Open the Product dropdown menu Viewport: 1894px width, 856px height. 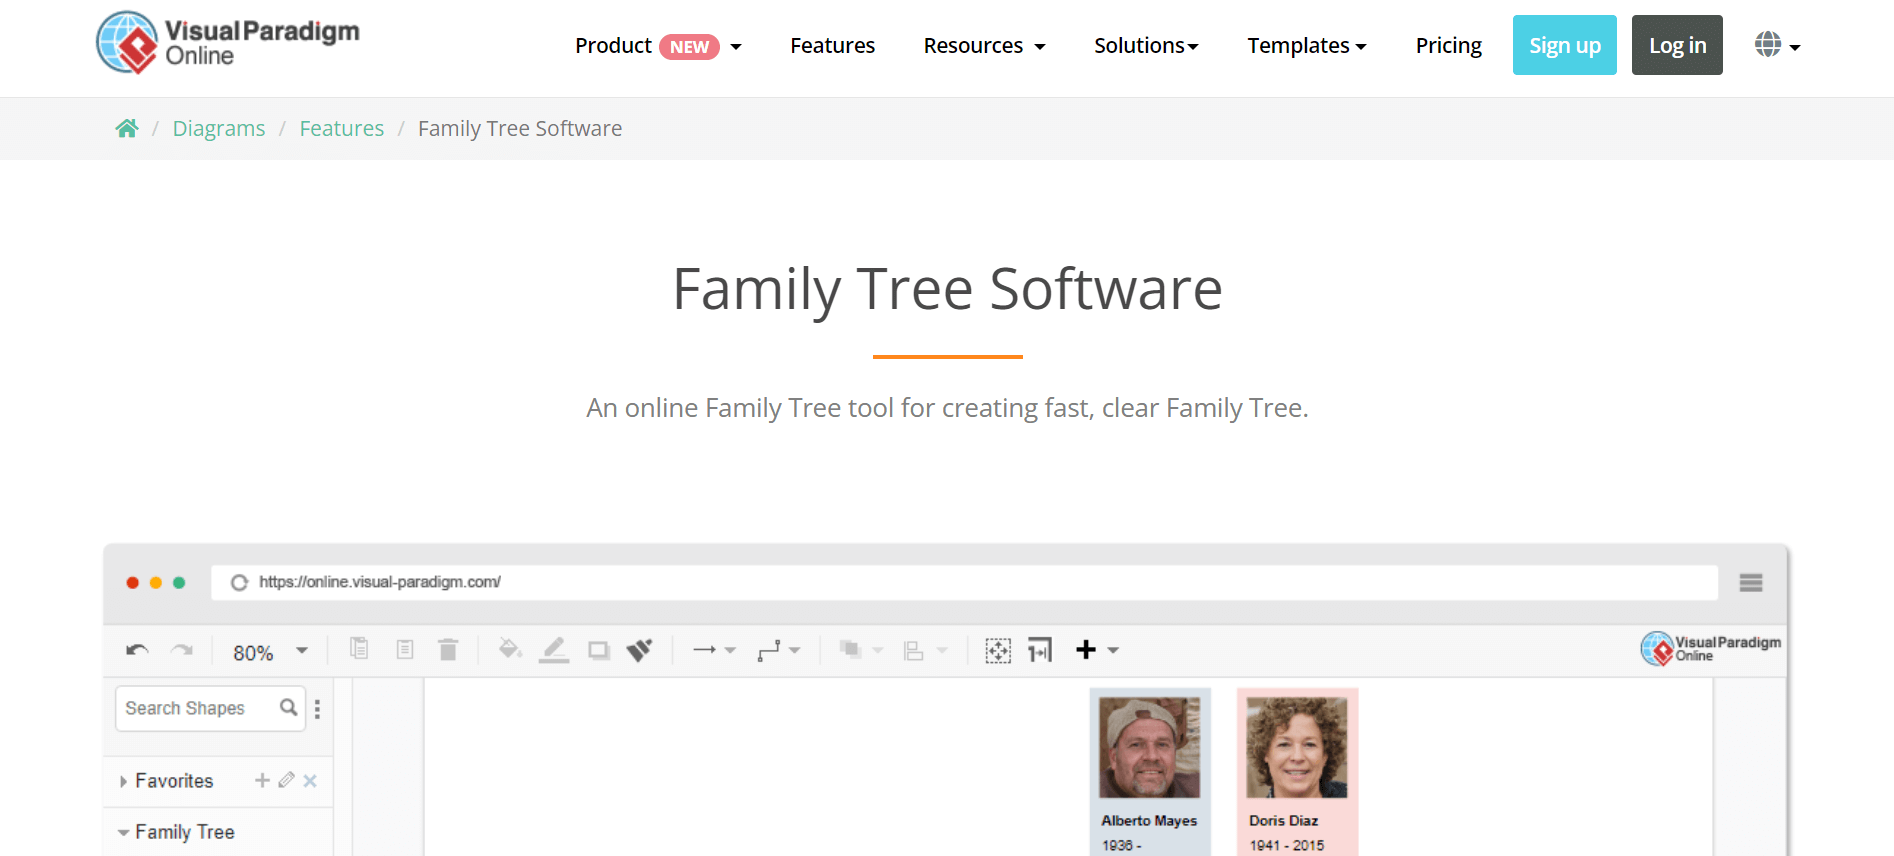point(658,46)
